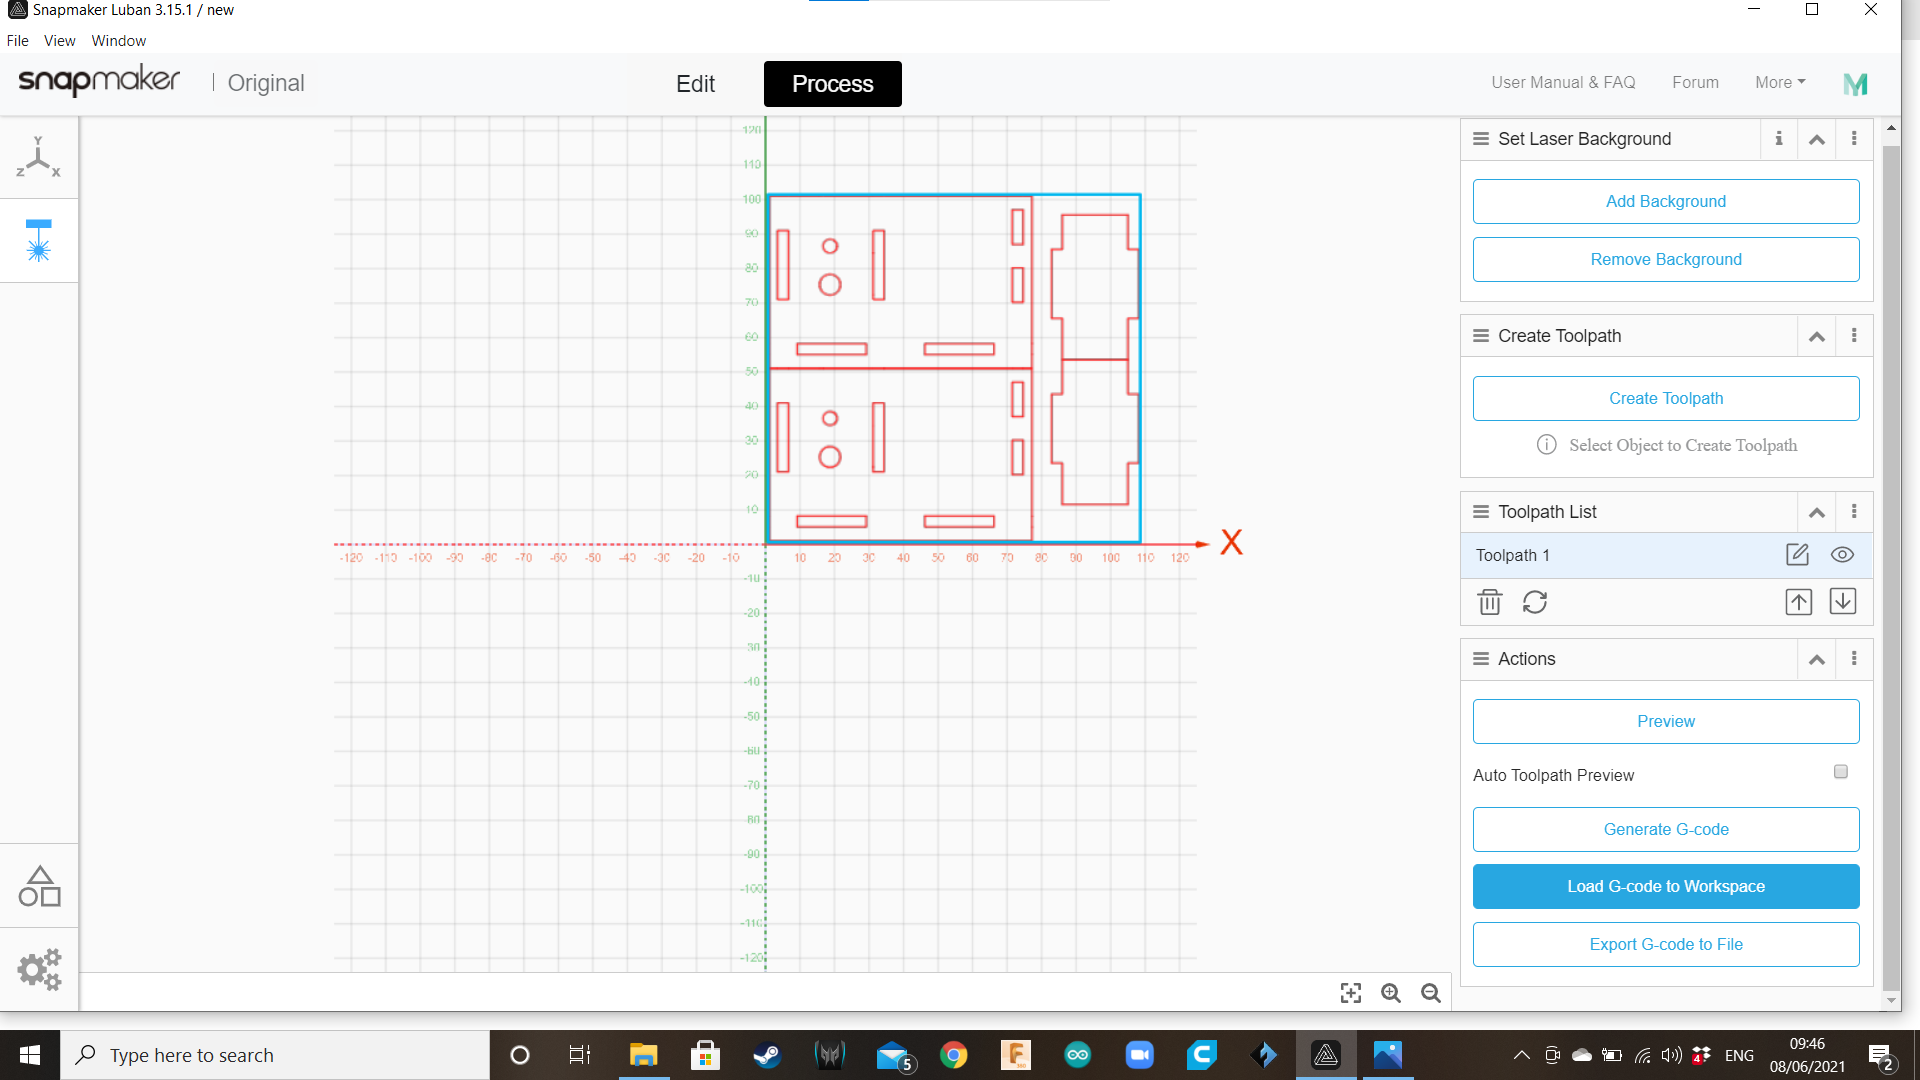Screen dimensions: 1920x1080
Task: Collapse the Set Laser Background panel
Action: click(x=1816, y=139)
